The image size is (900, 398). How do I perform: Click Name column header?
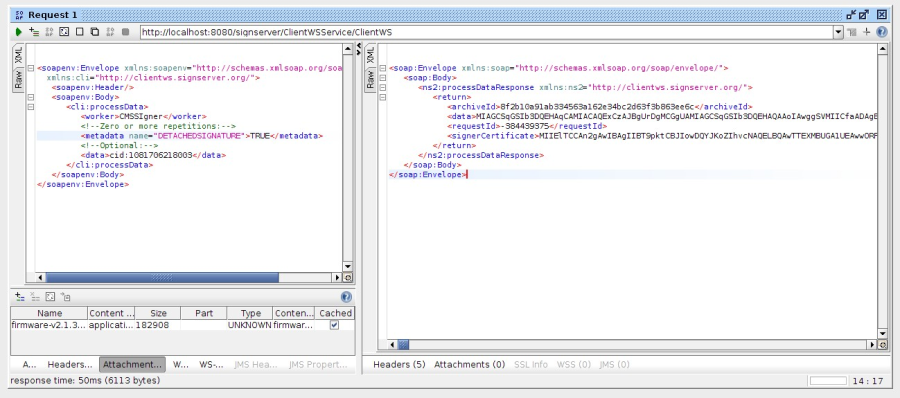click(49, 313)
